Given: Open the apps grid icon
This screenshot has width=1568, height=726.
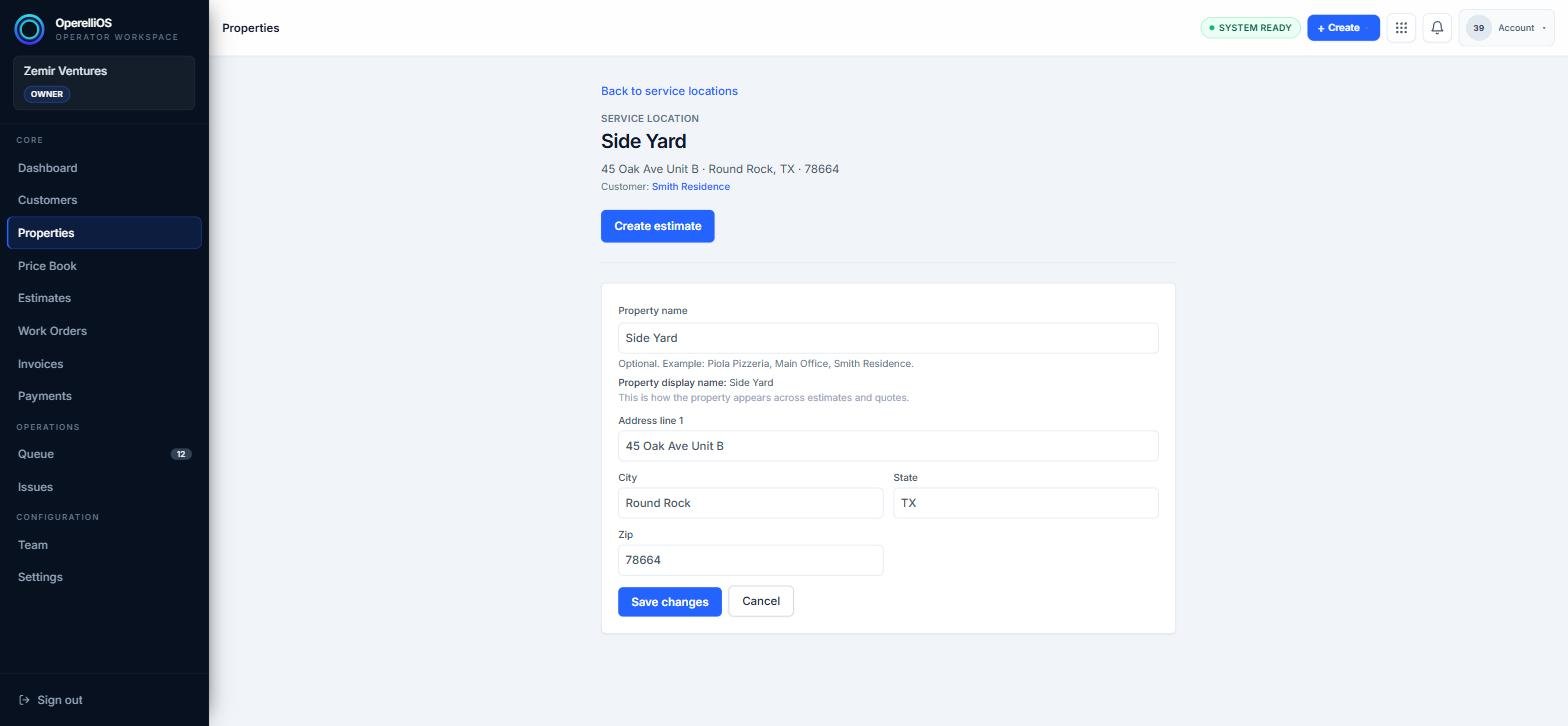Looking at the screenshot, I should point(1401,28).
